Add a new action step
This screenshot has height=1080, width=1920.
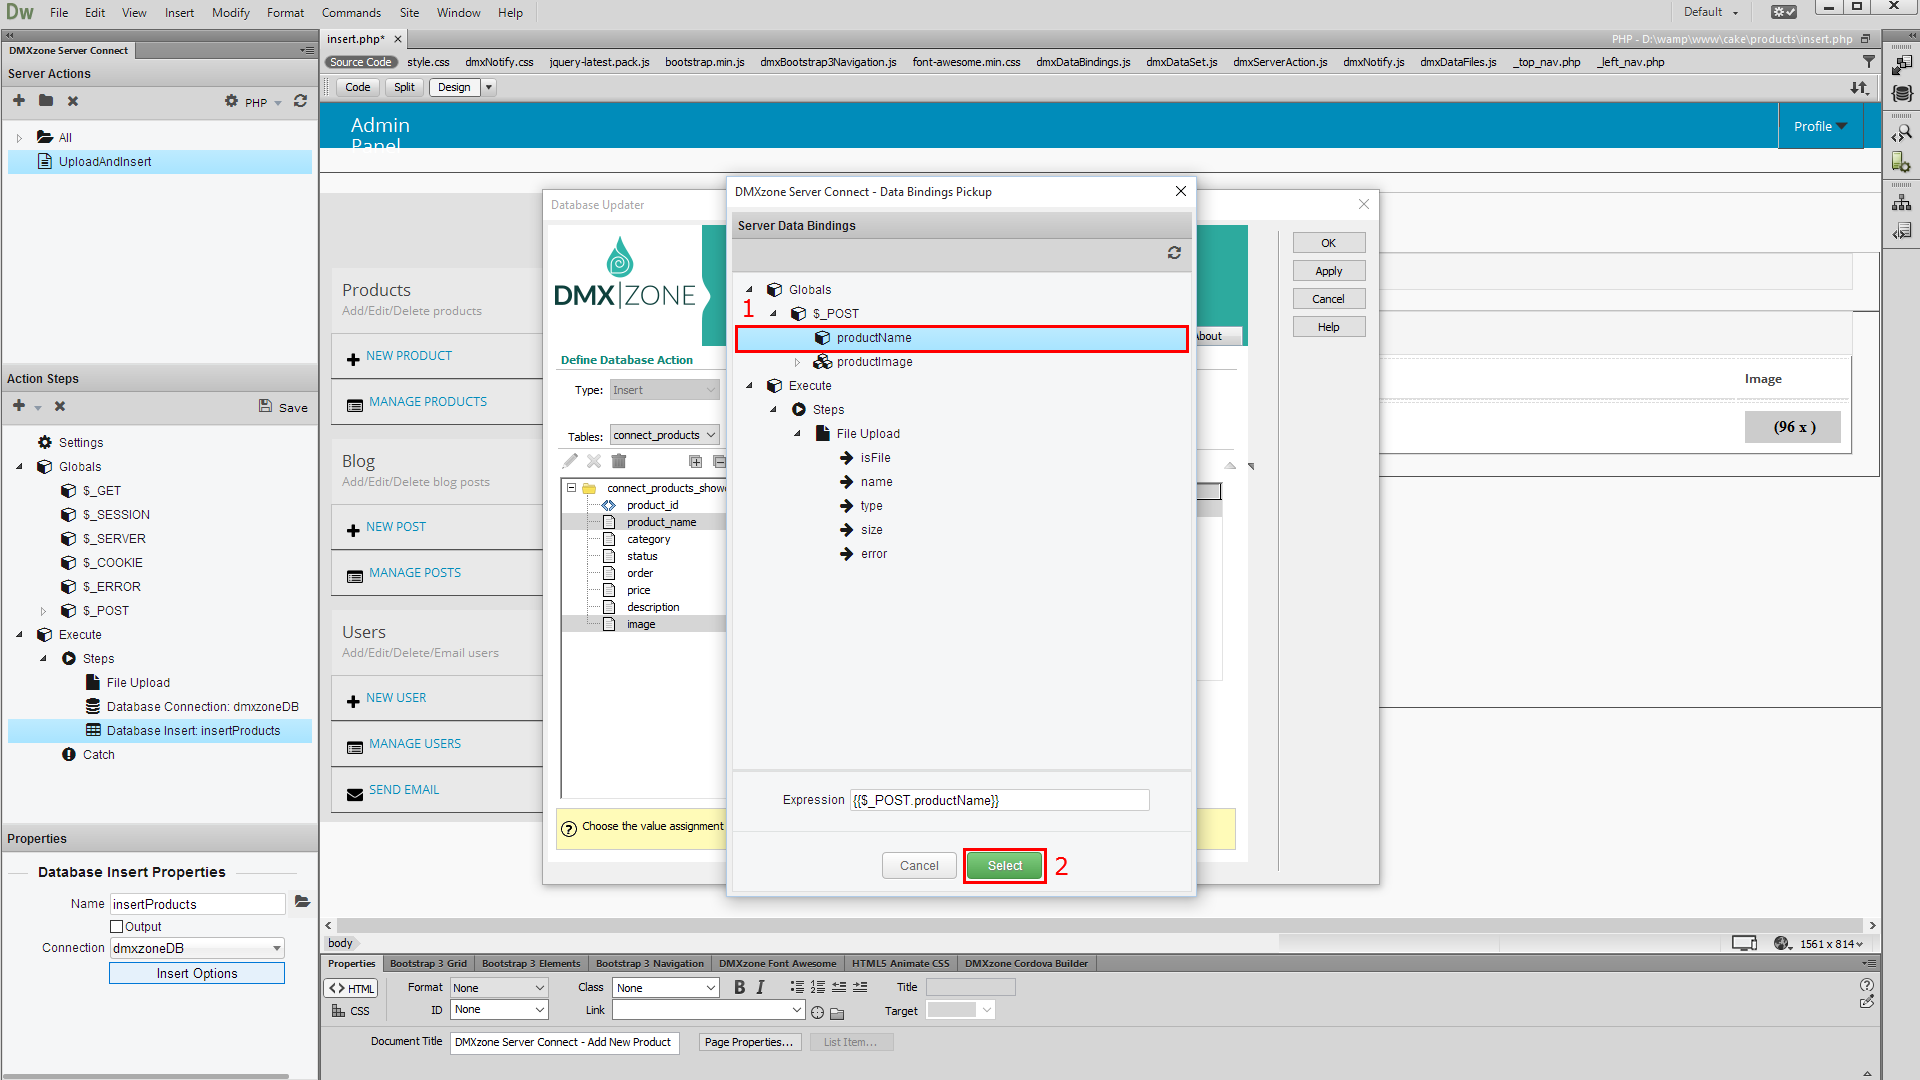(19, 406)
